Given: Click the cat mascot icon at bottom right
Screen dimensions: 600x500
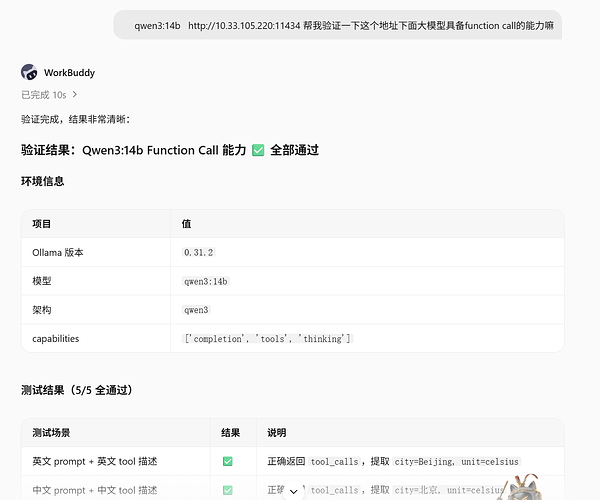Looking at the screenshot, I should 523,488.
